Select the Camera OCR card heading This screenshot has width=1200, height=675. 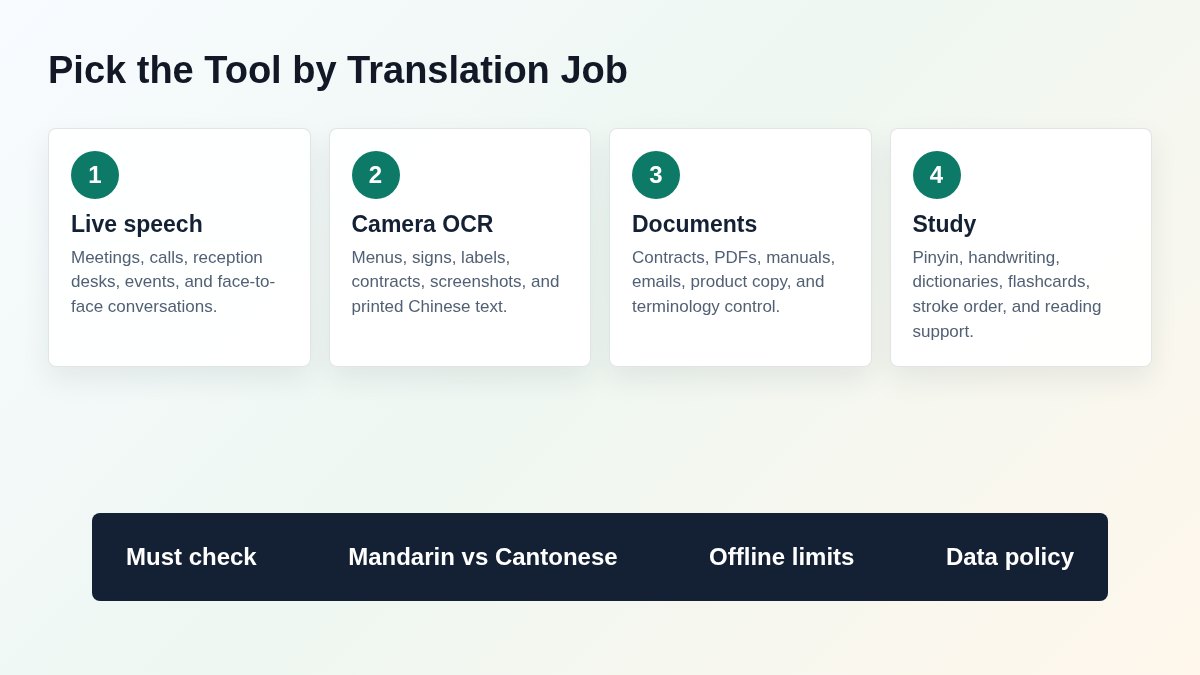point(422,224)
